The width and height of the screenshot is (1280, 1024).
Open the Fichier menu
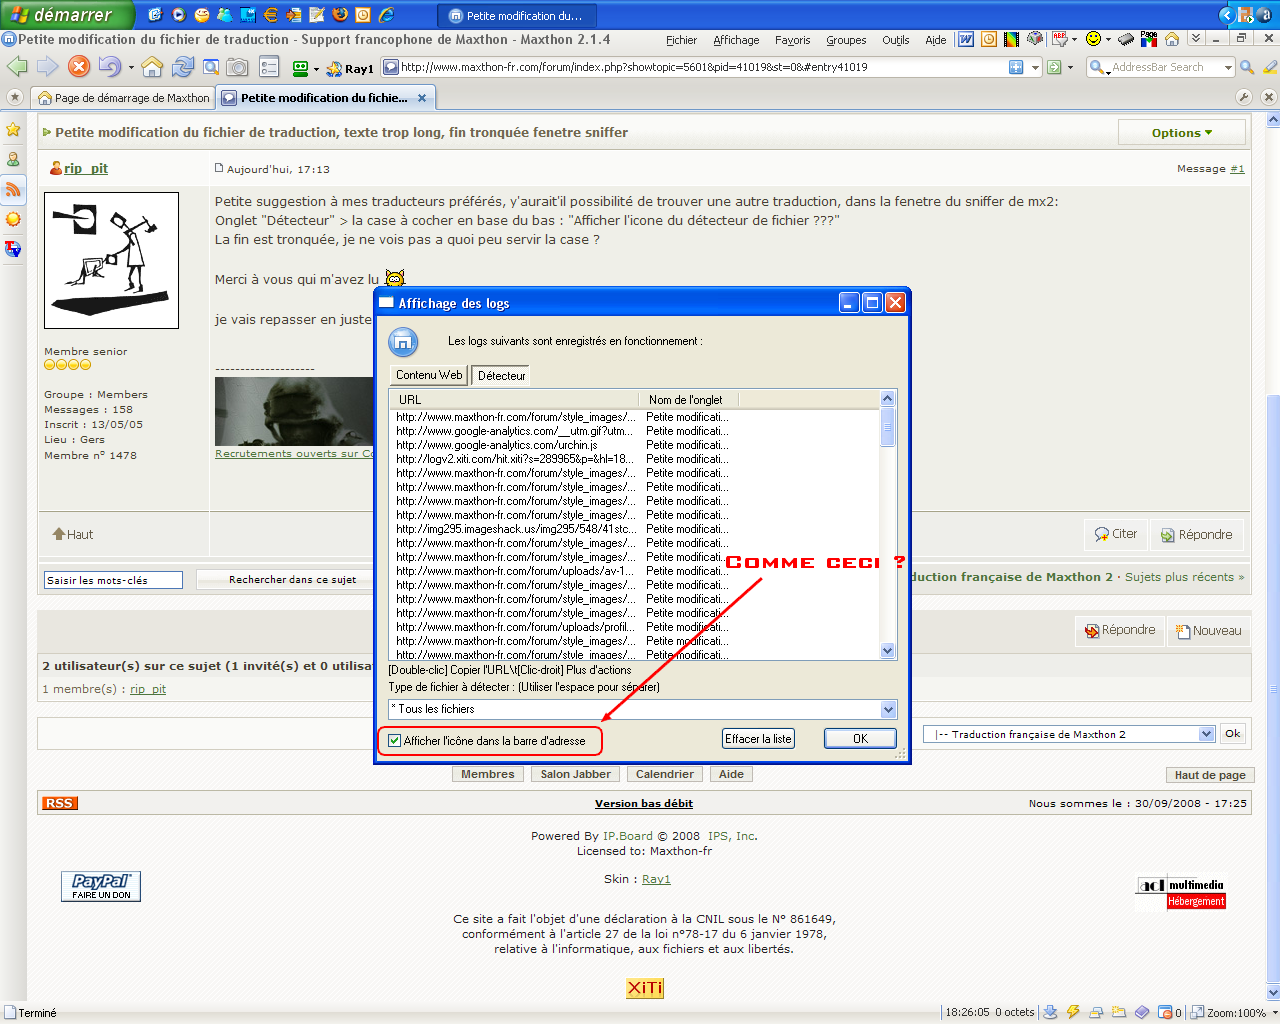(681, 40)
